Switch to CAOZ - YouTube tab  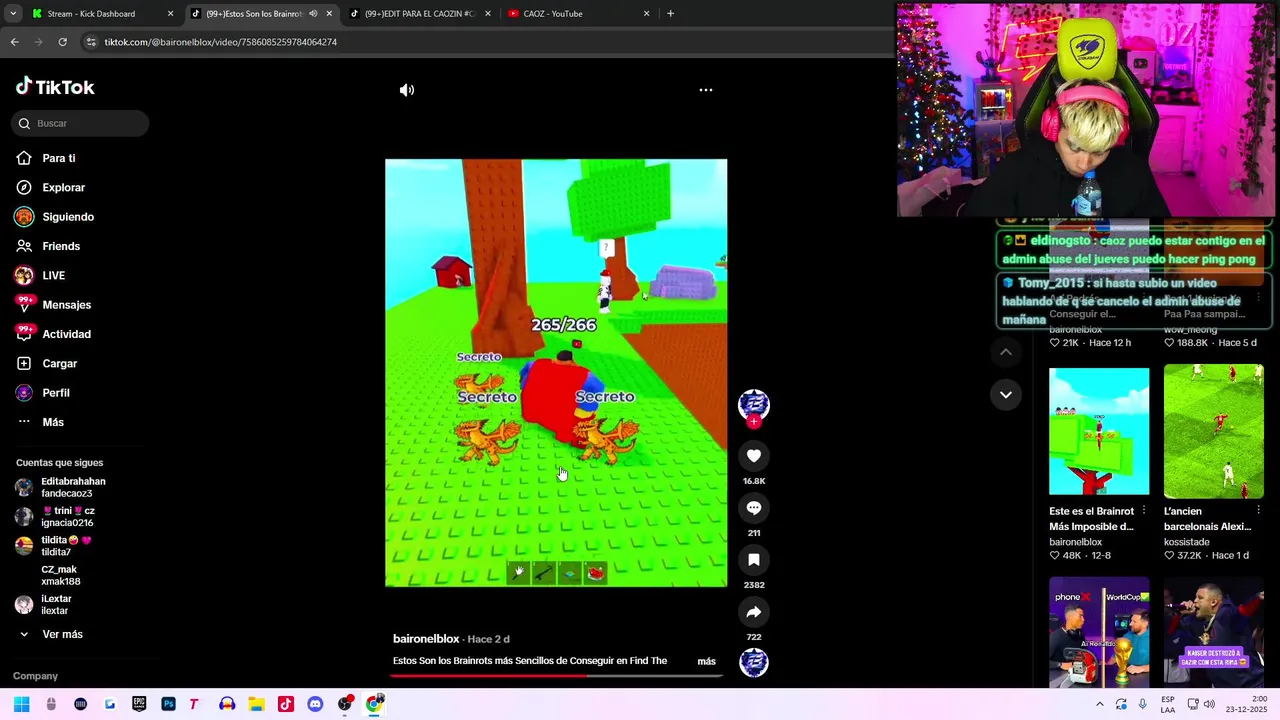point(578,13)
